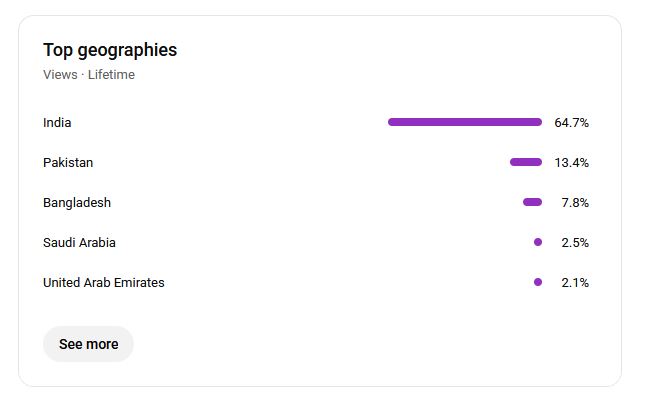Click the Lifetime text in subtitle
The height and width of the screenshot is (405, 645).
pos(111,75)
